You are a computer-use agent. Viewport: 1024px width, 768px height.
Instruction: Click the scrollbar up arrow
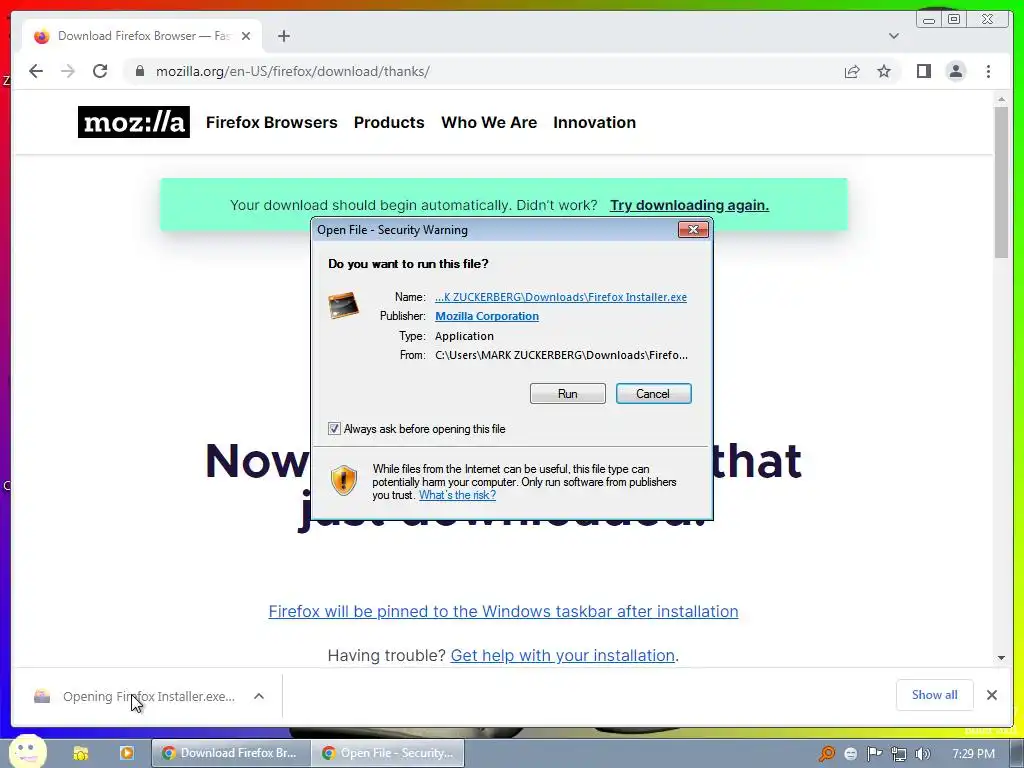click(x=1001, y=99)
